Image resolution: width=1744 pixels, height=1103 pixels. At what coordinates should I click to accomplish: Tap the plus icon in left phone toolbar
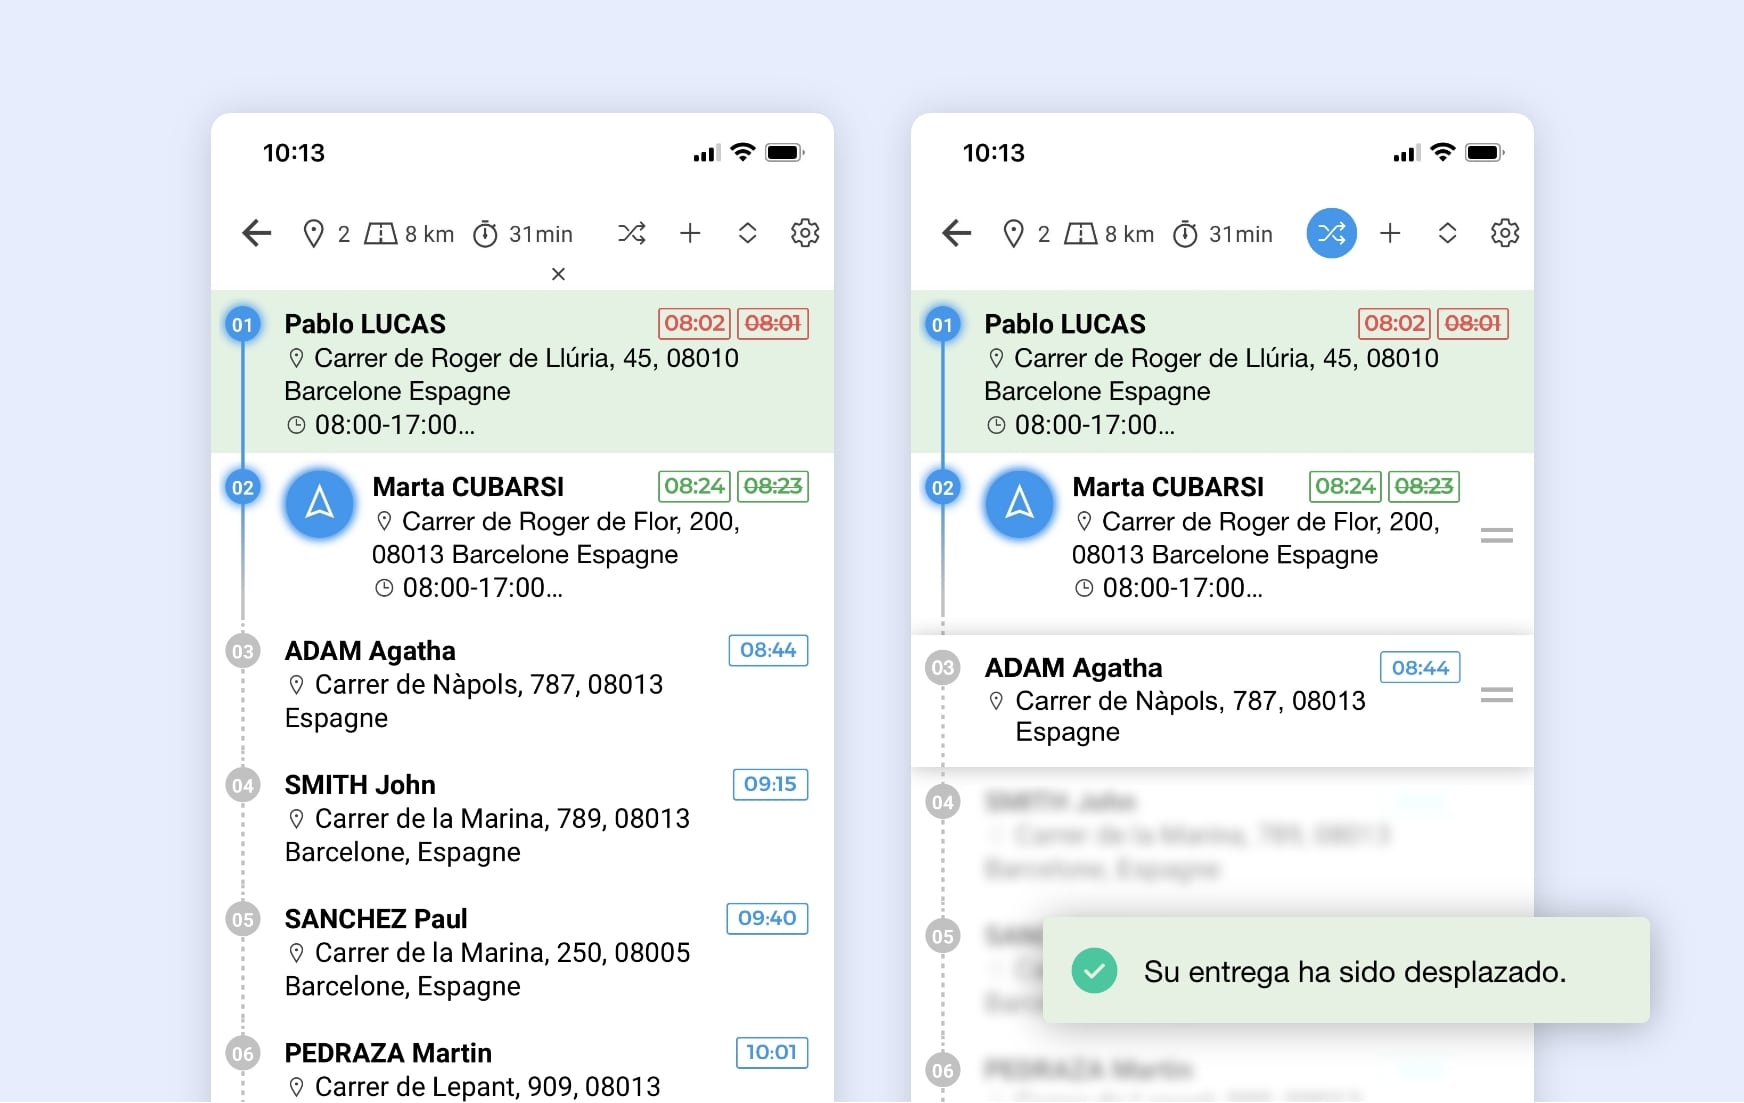(690, 233)
